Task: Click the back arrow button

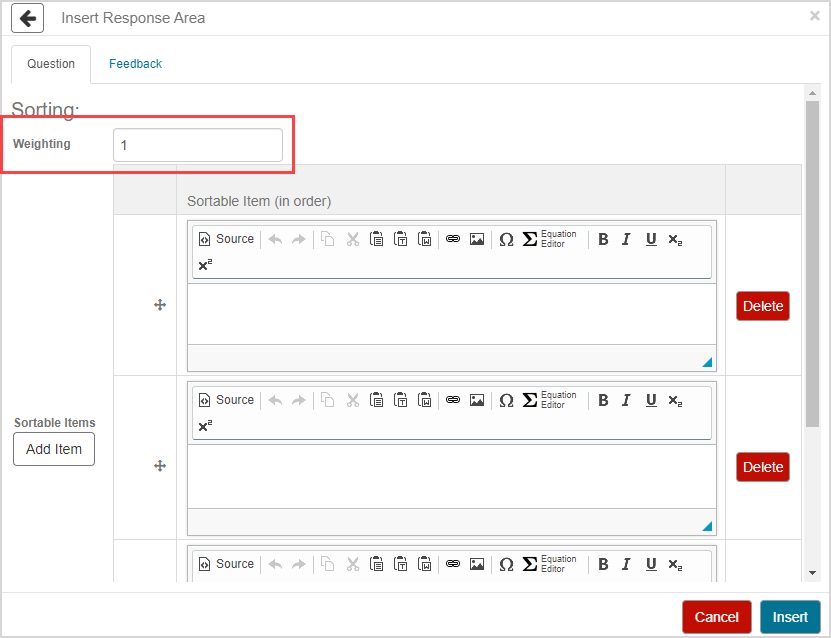Action: click(x=28, y=18)
